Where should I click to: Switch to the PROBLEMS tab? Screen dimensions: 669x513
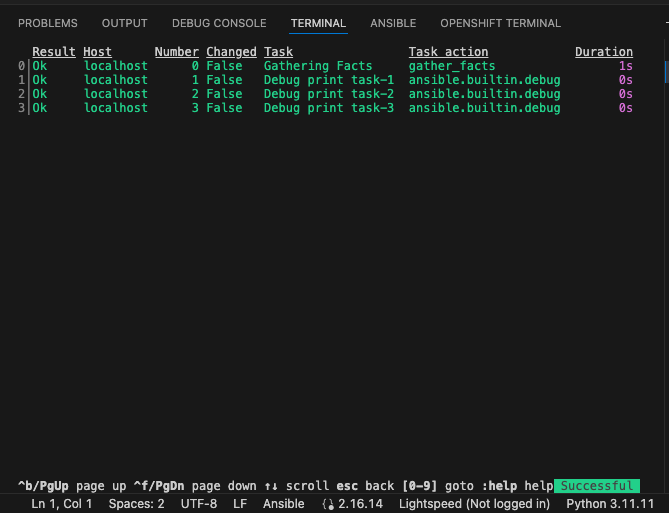pyautogui.click(x=48, y=23)
